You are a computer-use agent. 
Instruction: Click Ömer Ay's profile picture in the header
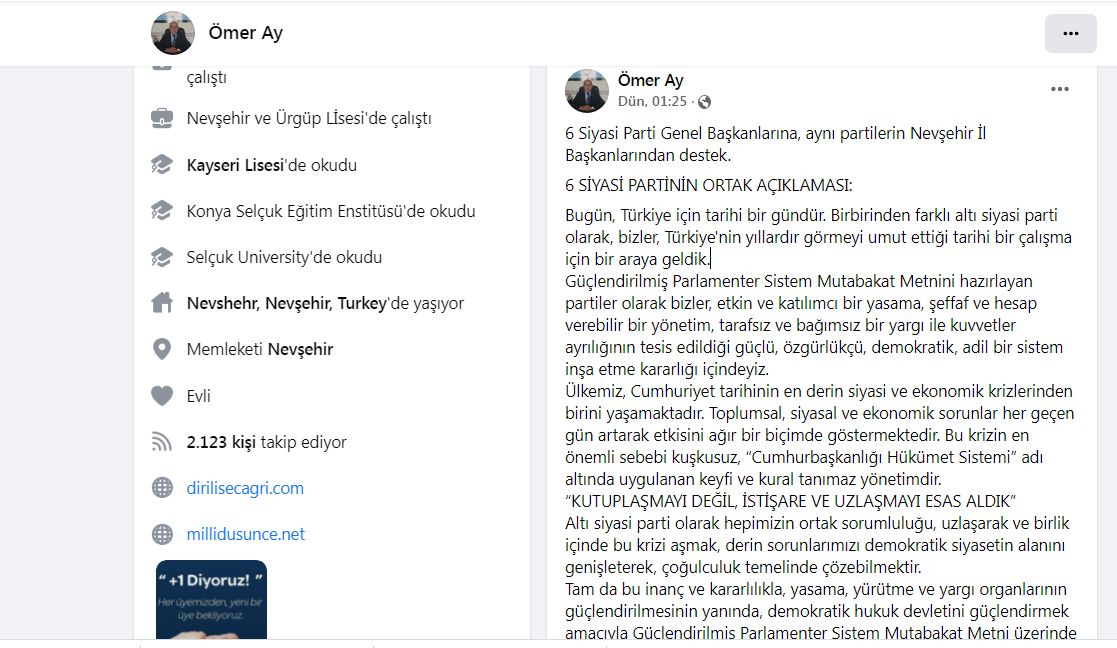173,33
